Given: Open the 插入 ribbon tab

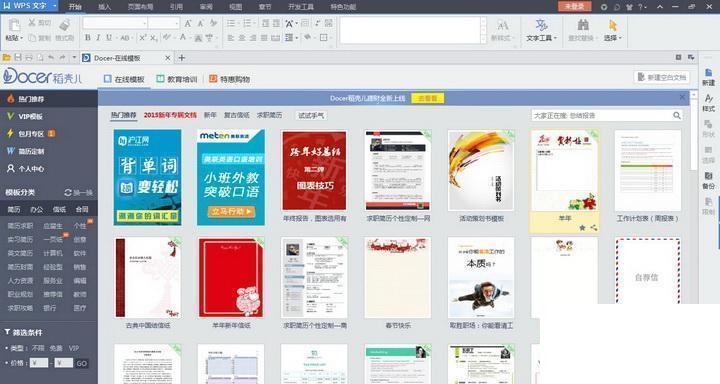Looking at the screenshot, I should 105,7.
